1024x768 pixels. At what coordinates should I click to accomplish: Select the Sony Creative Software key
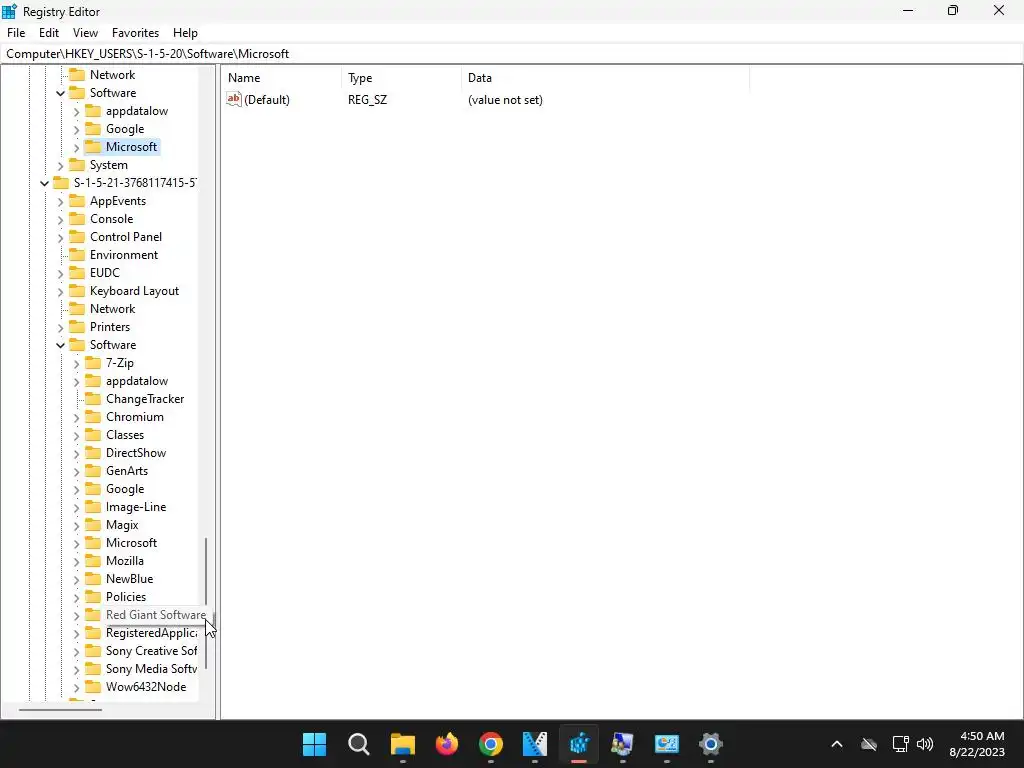[x=152, y=651]
